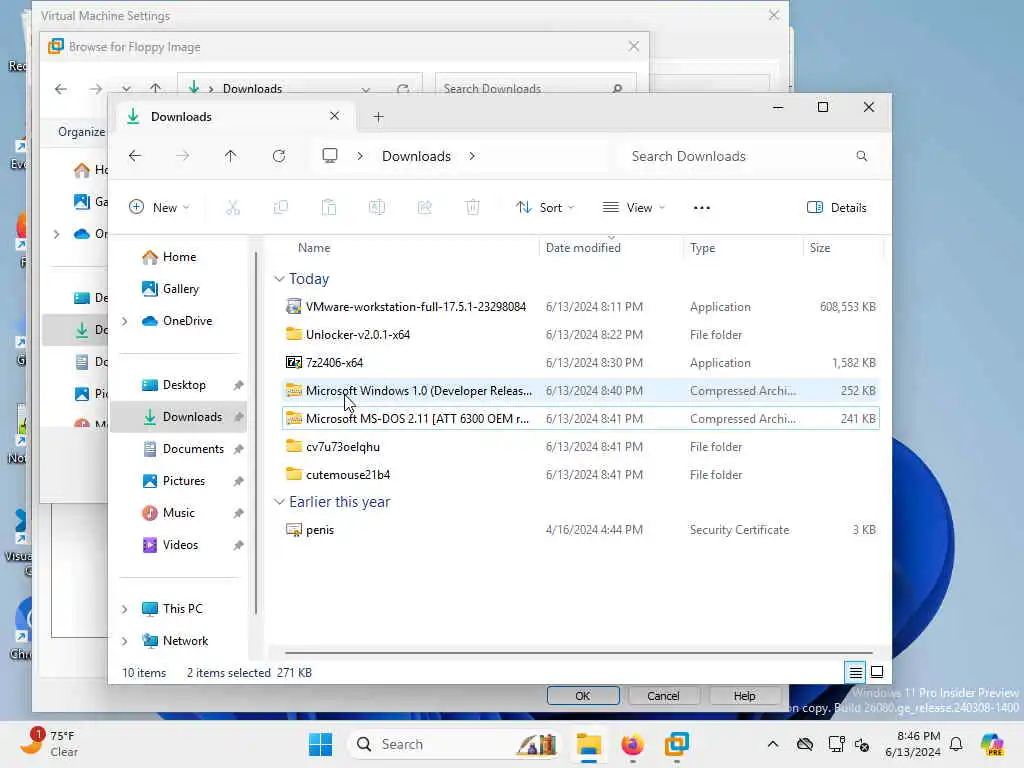Sort by Date modified column header
Screen dimensions: 1024x768
(x=611, y=248)
